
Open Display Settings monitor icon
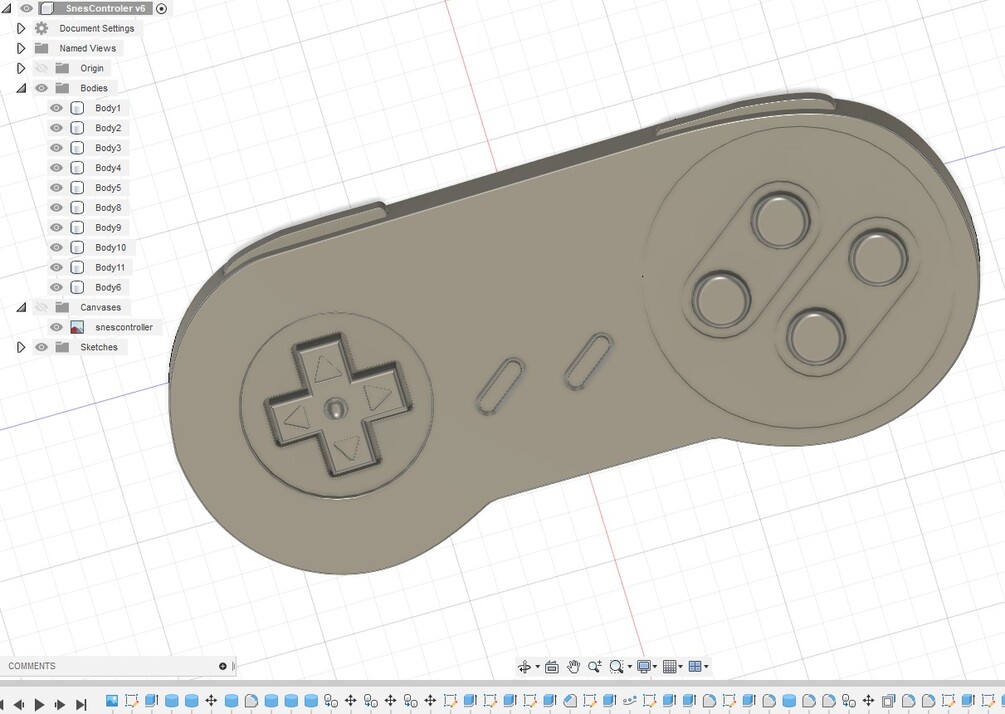(644, 667)
